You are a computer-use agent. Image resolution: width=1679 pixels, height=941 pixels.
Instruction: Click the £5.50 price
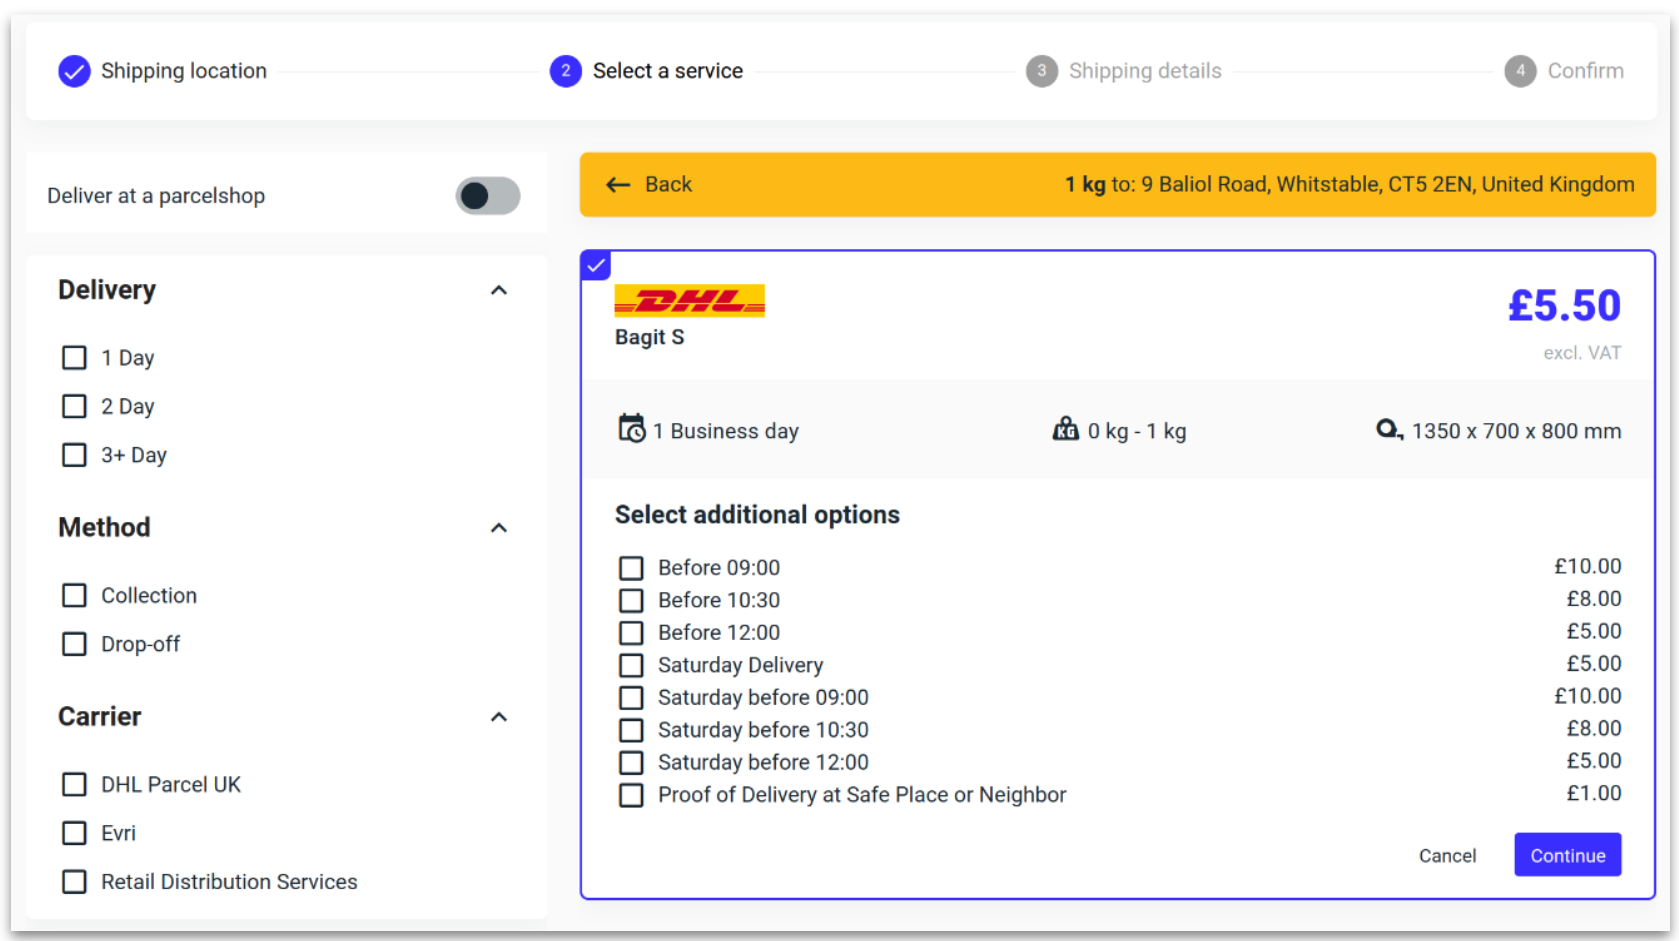pyautogui.click(x=1565, y=306)
